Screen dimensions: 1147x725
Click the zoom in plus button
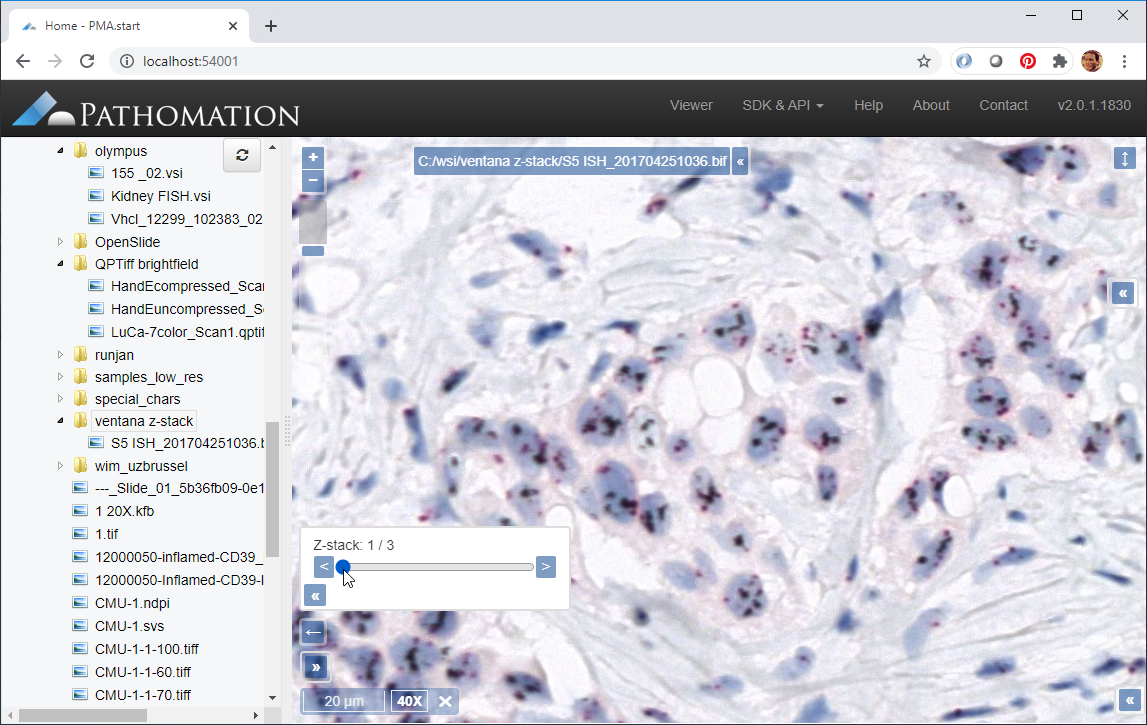(313, 158)
